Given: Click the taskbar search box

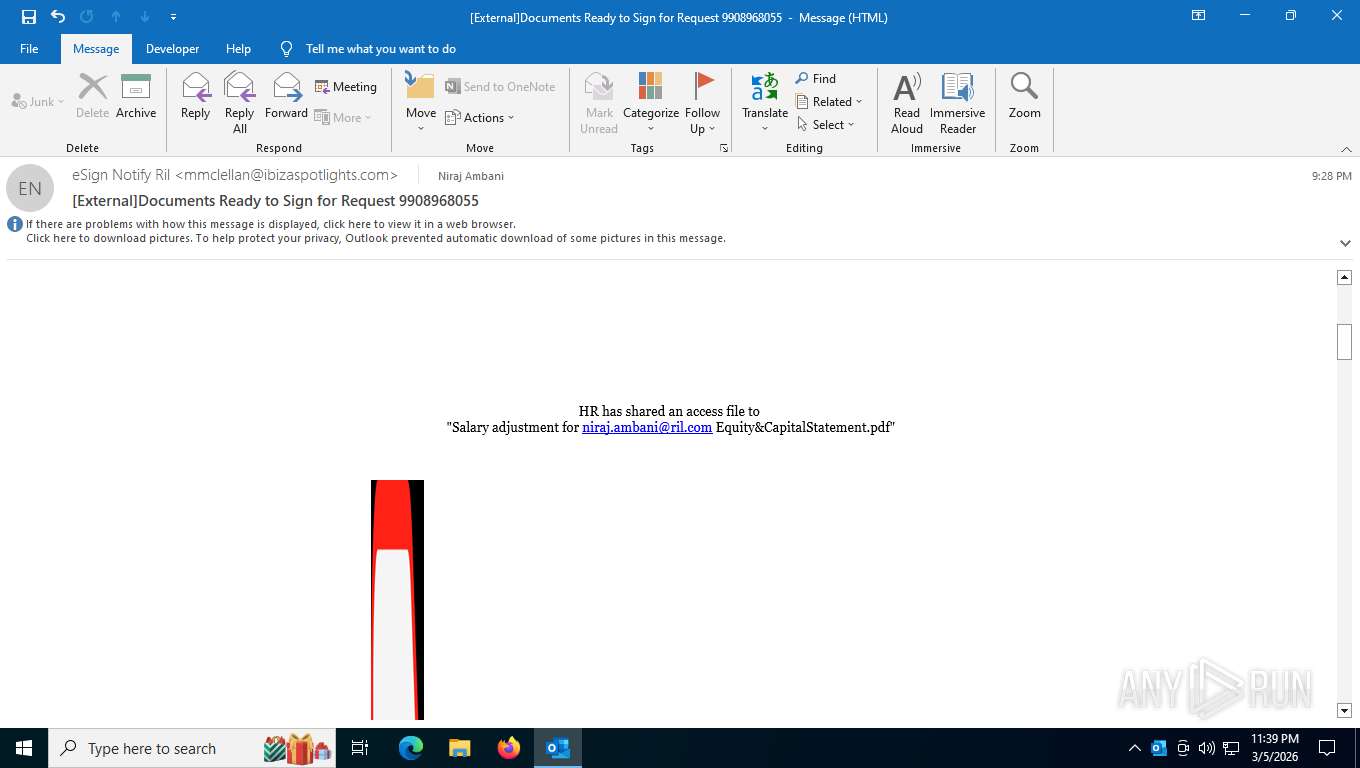Looking at the screenshot, I should [192, 748].
